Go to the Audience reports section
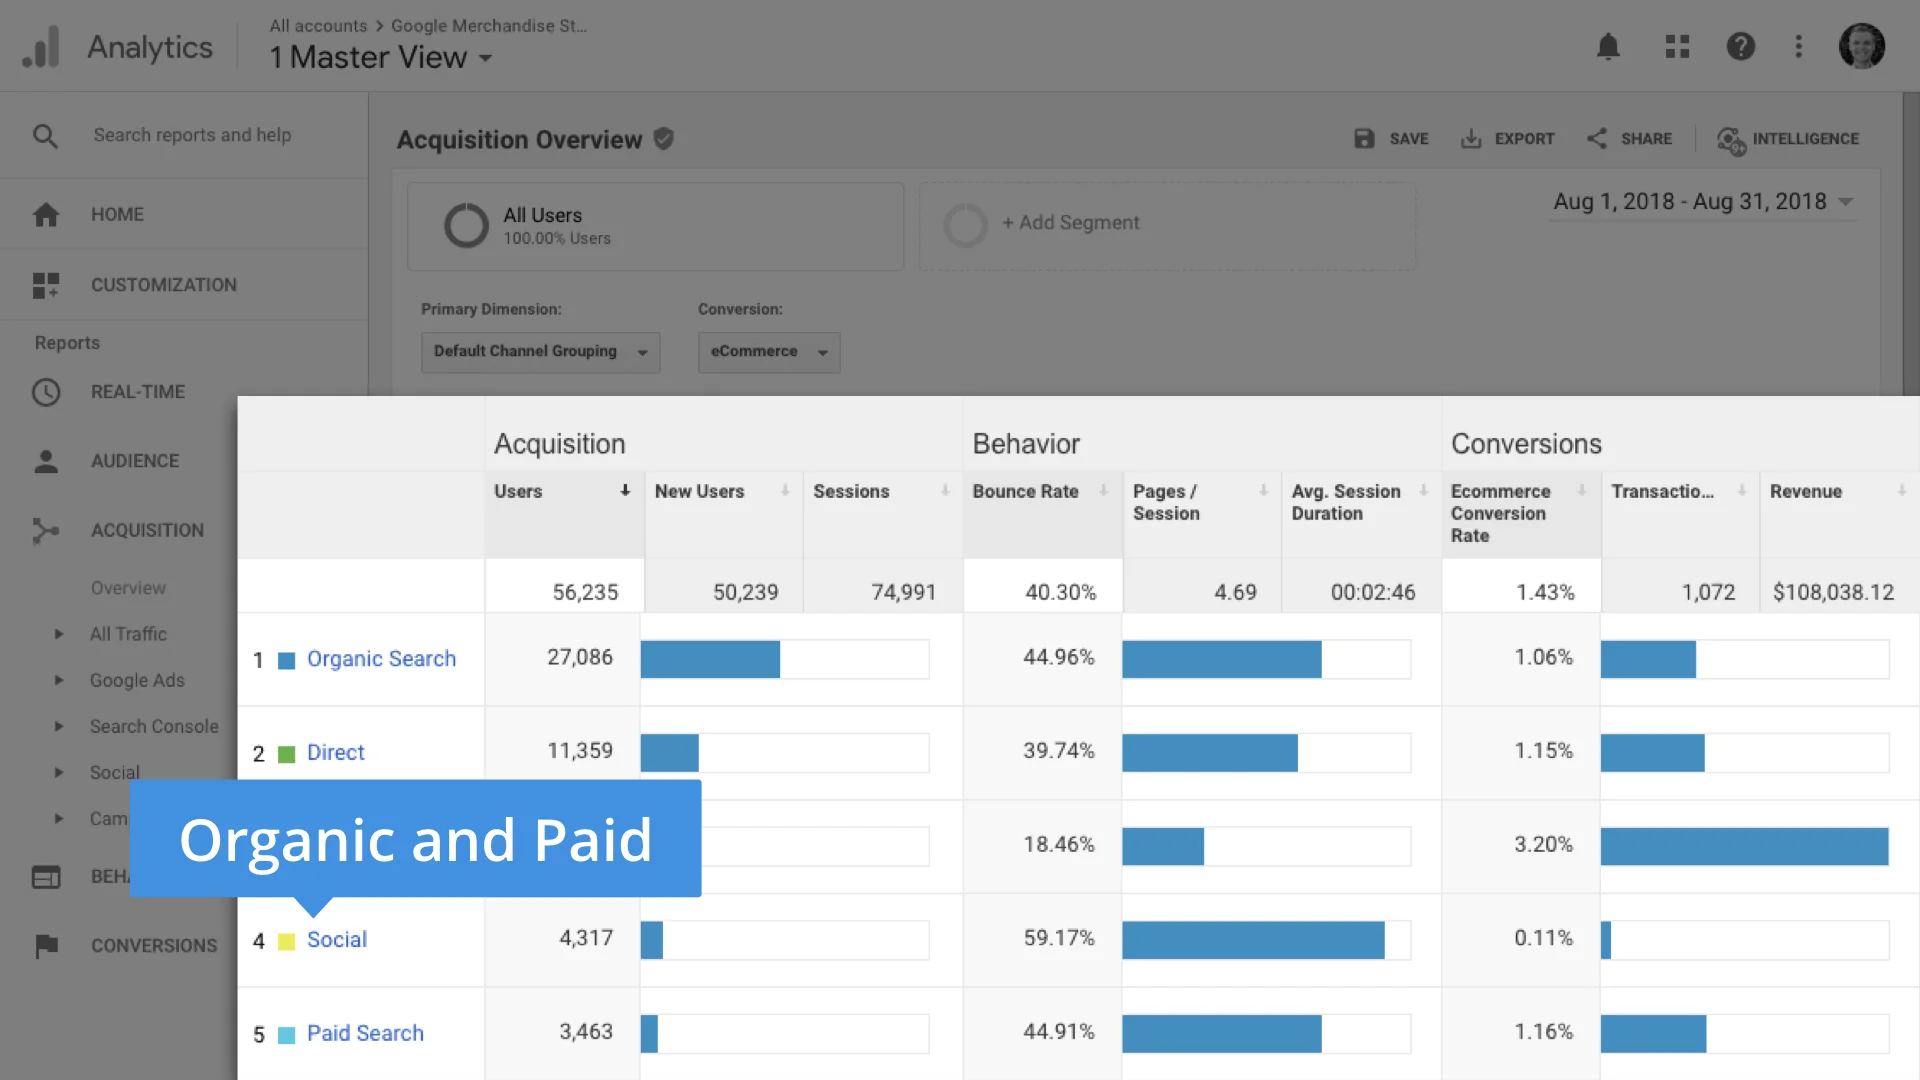Screen dimensions: 1920x1080 coord(134,461)
